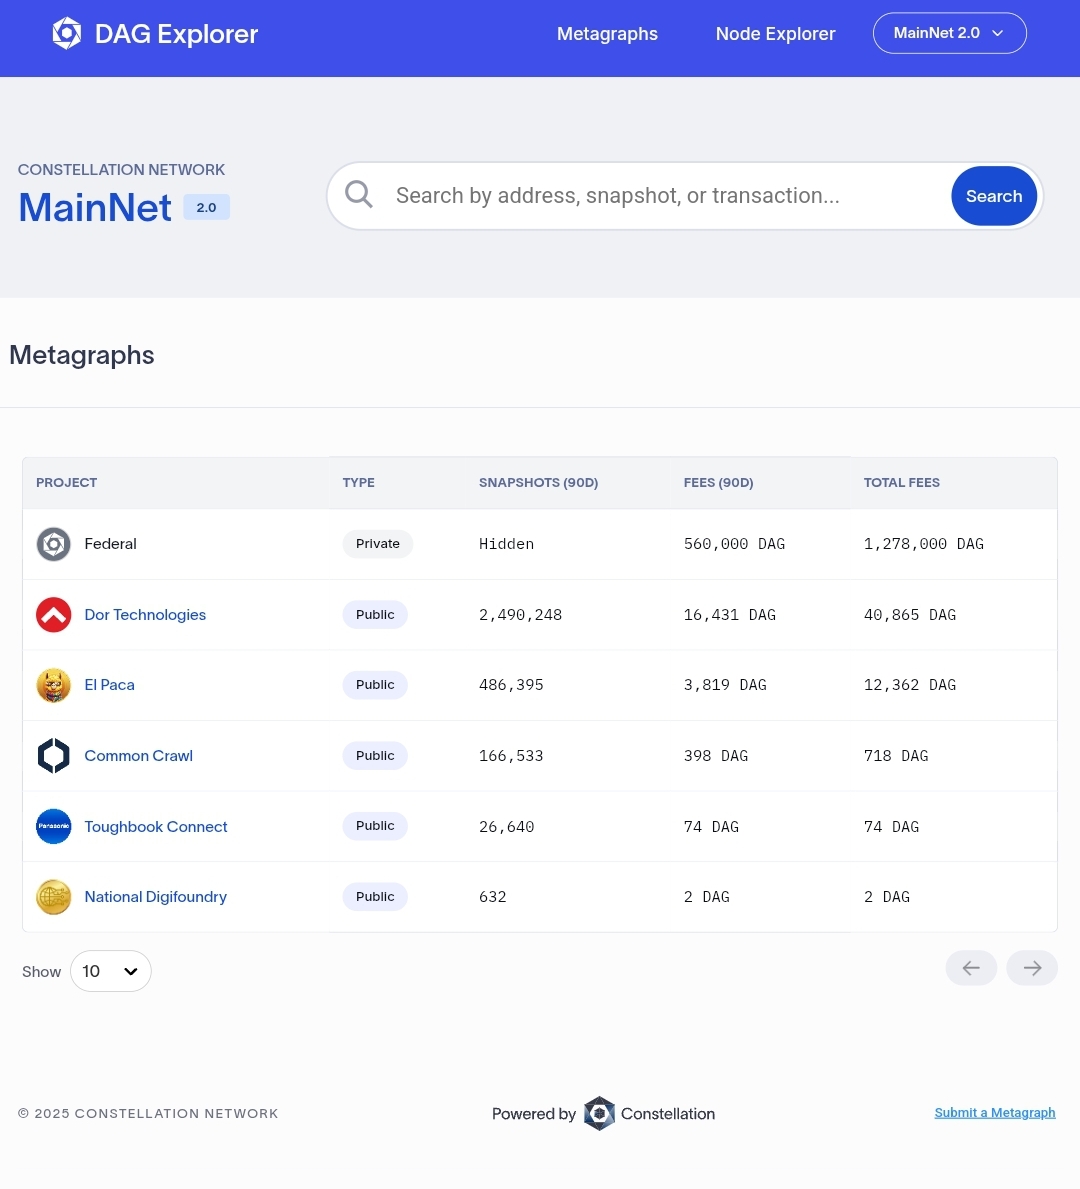Open Metagraphs in the top navigation
The width and height of the screenshot is (1080, 1189).
pyautogui.click(x=607, y=33)
